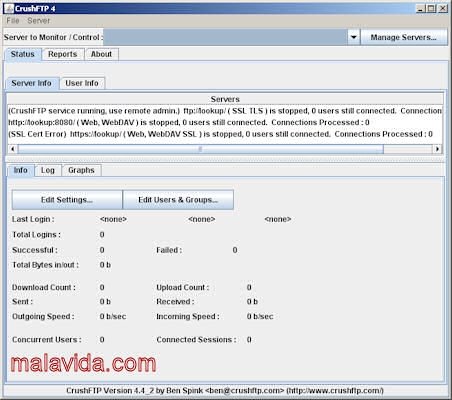Minimize the CrushFTP window
The height and width of the screenshot is (400, 452).
[421, 8]
